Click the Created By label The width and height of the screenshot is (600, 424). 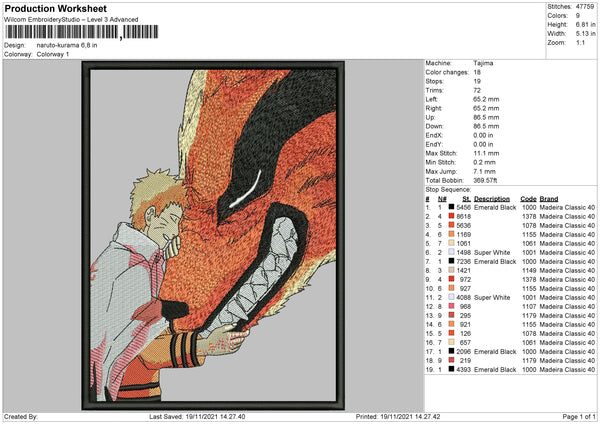coord(21,416)
